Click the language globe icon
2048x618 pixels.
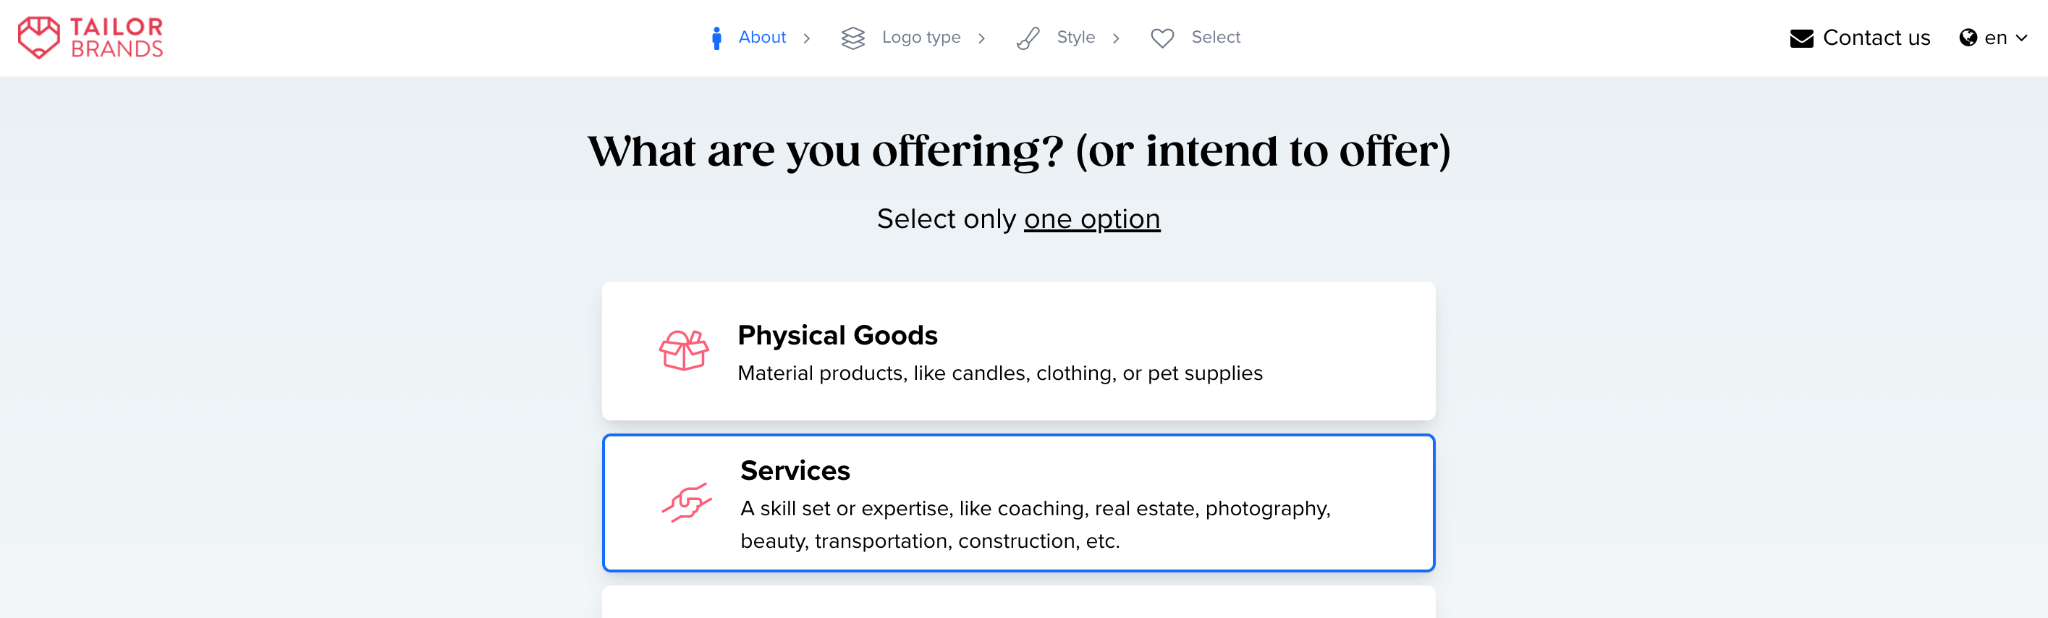tap(1968, 38)
